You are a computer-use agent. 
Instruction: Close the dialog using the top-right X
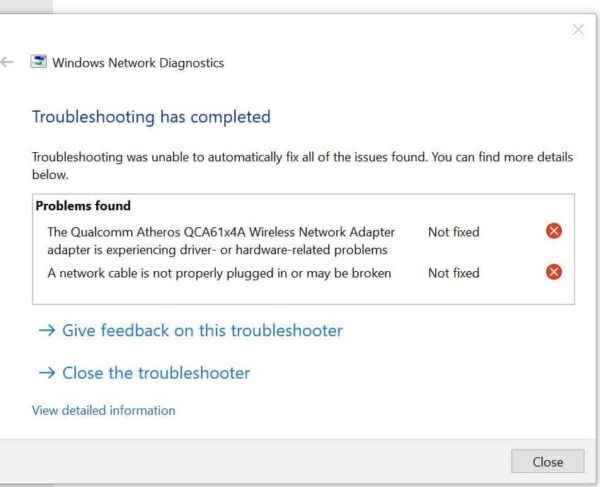pyautogui.click(x=578, y=30)
